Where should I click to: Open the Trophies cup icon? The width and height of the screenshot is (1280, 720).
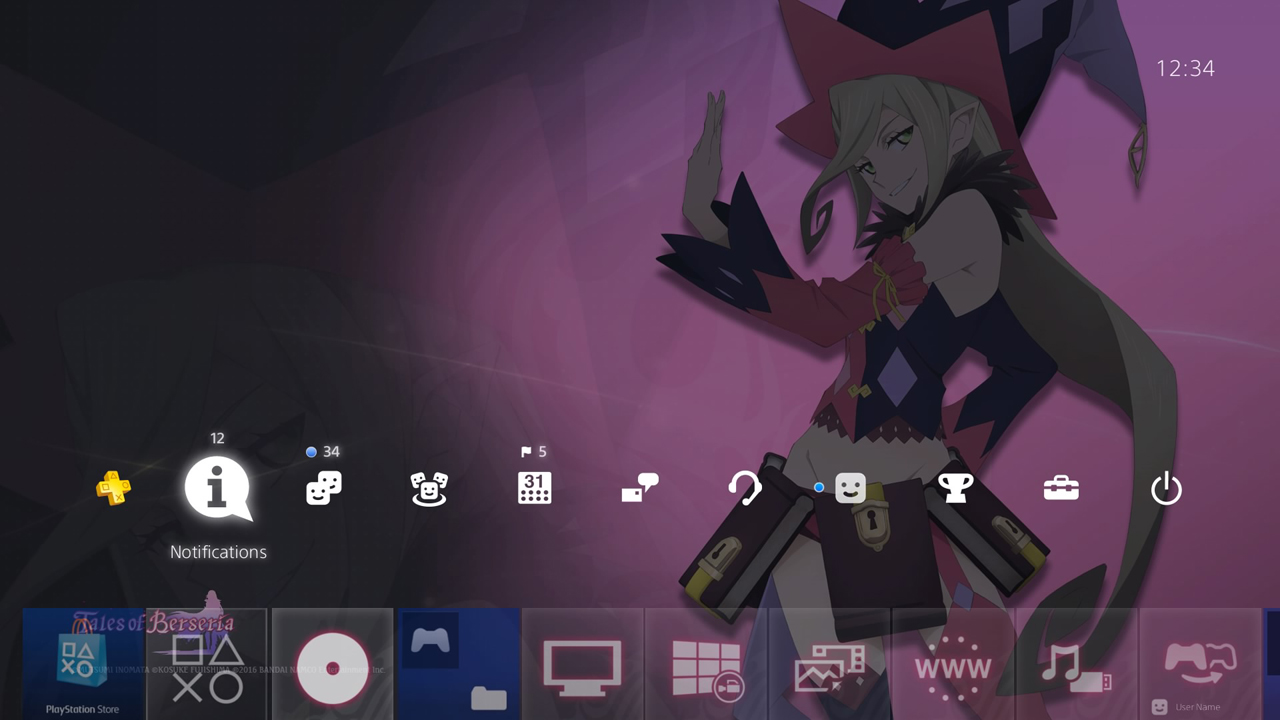[956, 488]
